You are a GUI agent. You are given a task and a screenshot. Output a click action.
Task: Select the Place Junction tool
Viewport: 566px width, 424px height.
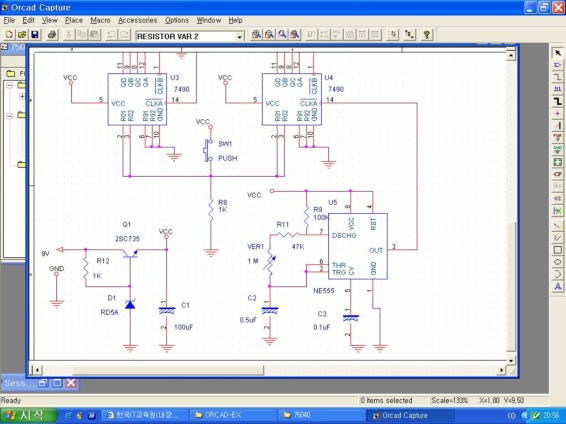point(558,114)
